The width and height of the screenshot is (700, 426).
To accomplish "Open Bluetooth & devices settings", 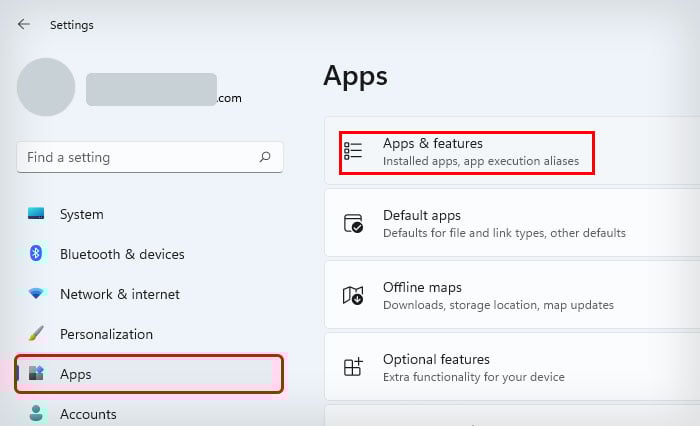I will coord(122,254).
